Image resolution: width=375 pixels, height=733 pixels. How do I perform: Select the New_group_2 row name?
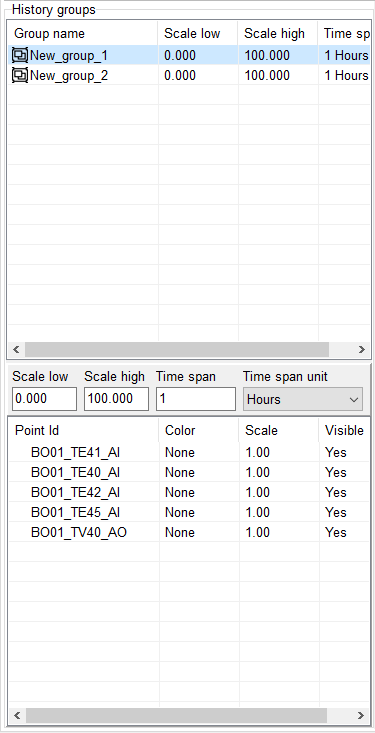pos(69,75)
